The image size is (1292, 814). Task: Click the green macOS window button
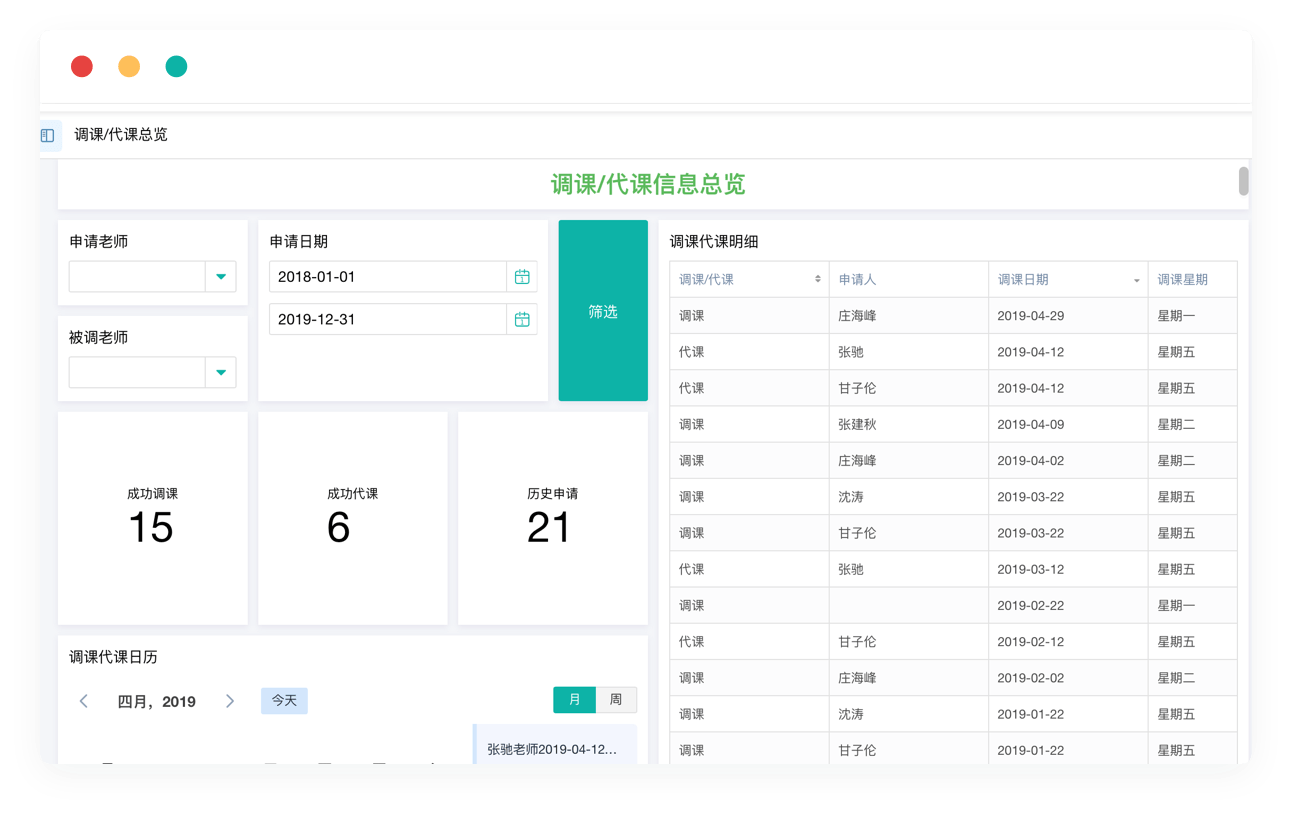176,67
